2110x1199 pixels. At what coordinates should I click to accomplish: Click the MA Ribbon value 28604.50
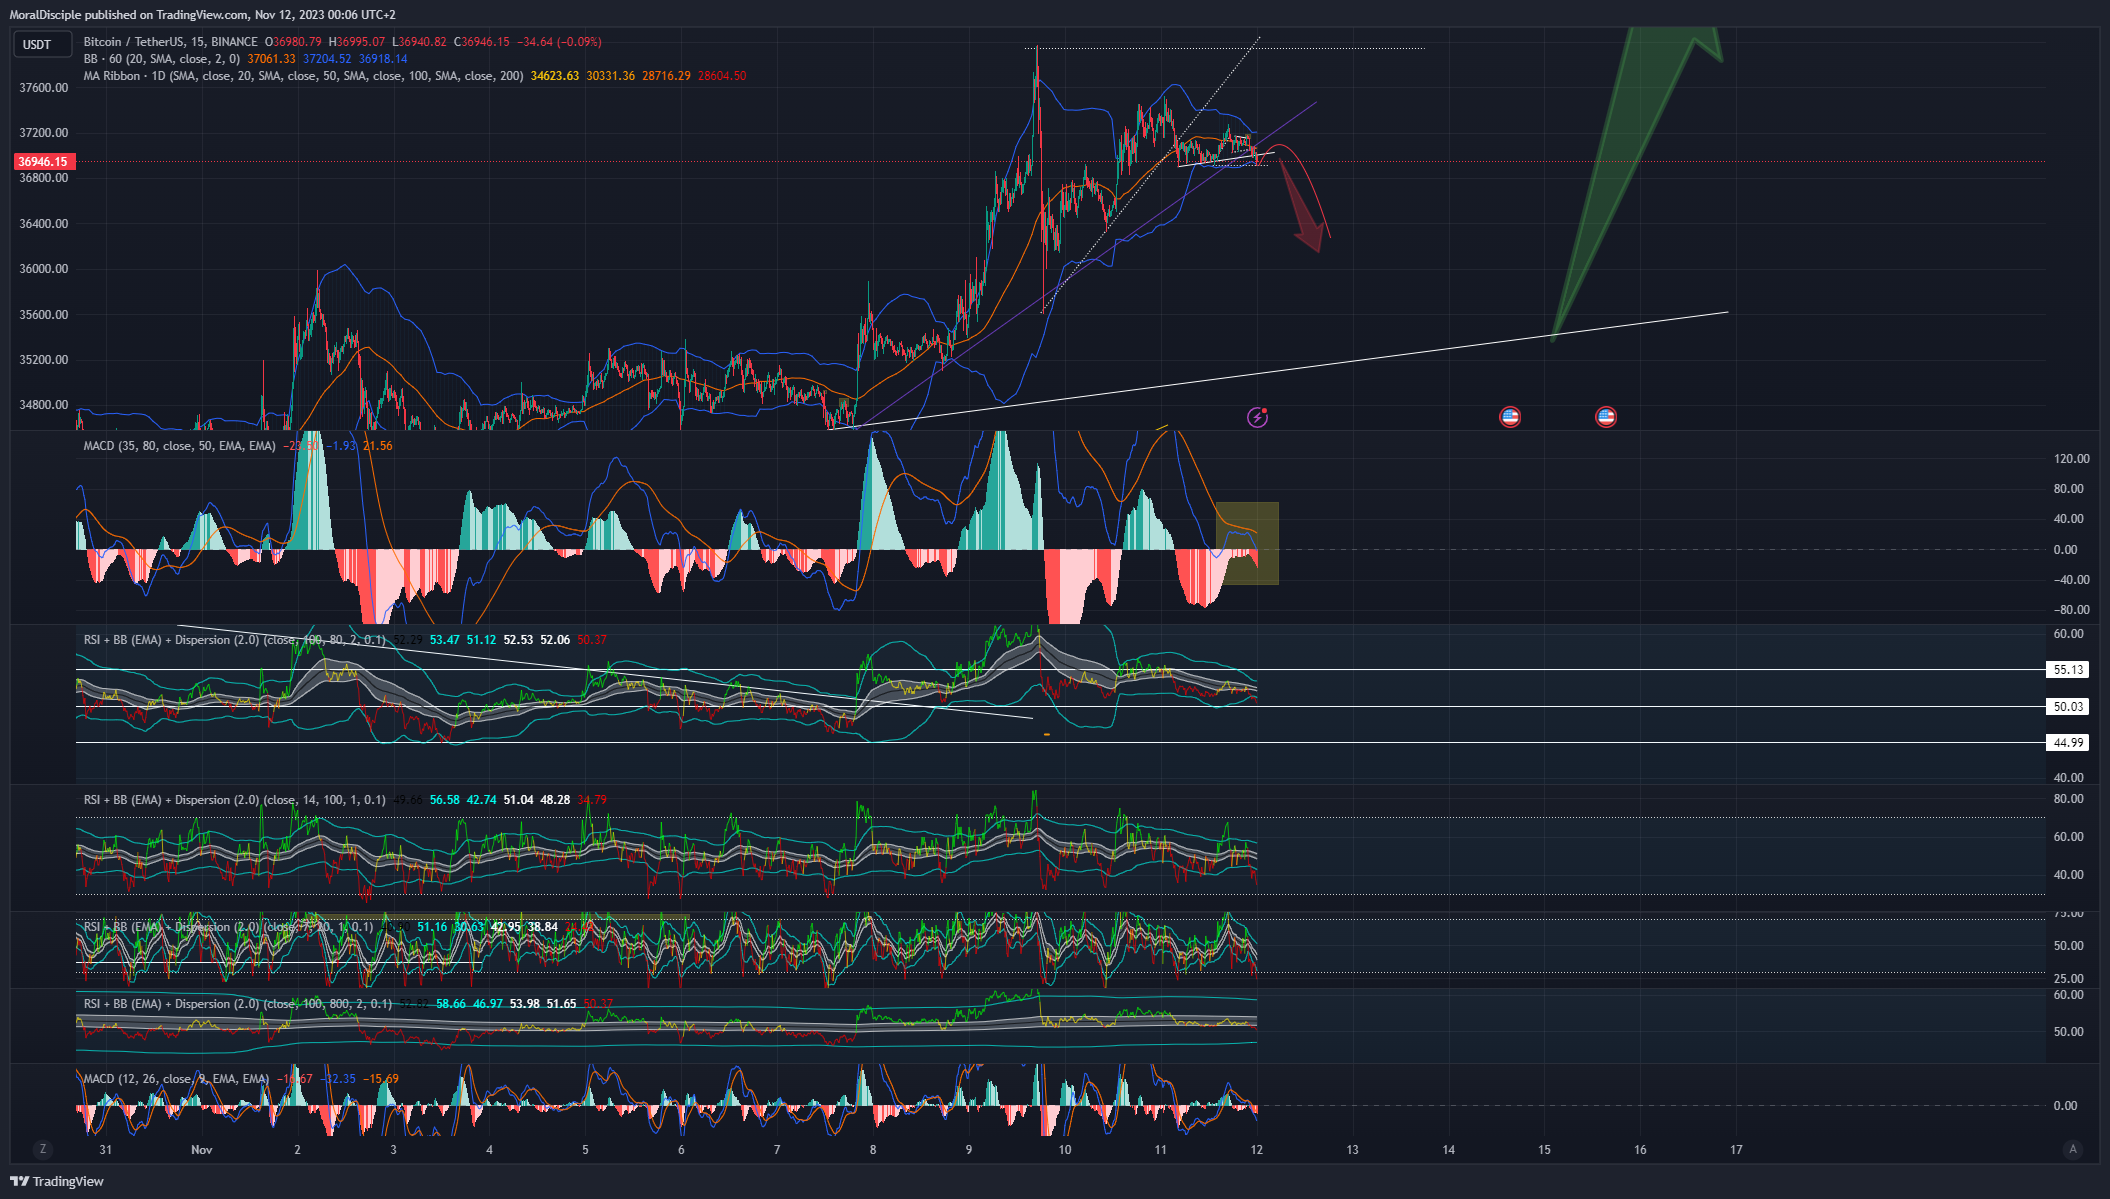click(722, 76)
